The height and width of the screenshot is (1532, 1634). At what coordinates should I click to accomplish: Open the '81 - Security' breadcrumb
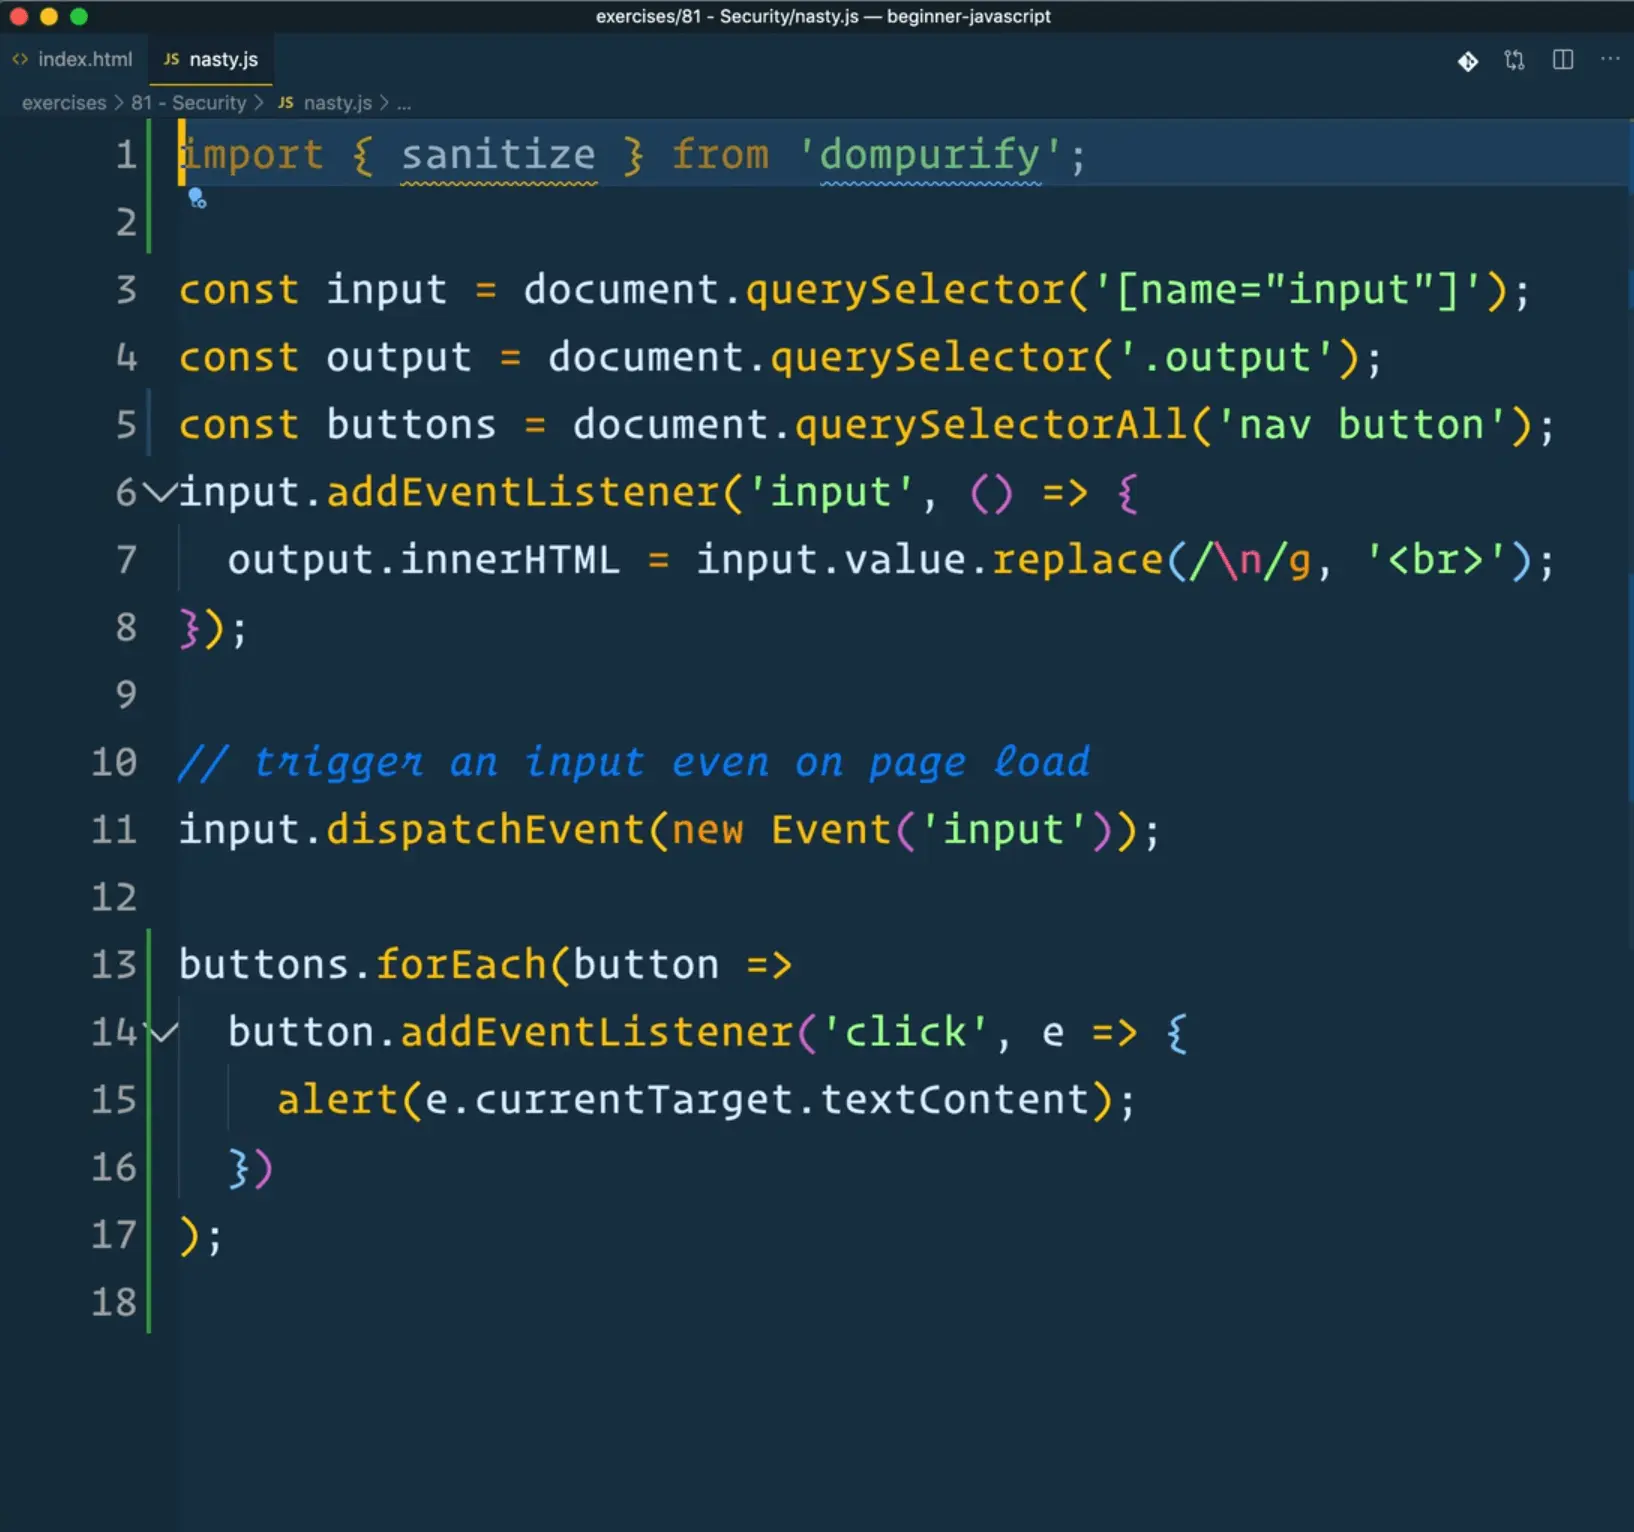coord(188,103)
